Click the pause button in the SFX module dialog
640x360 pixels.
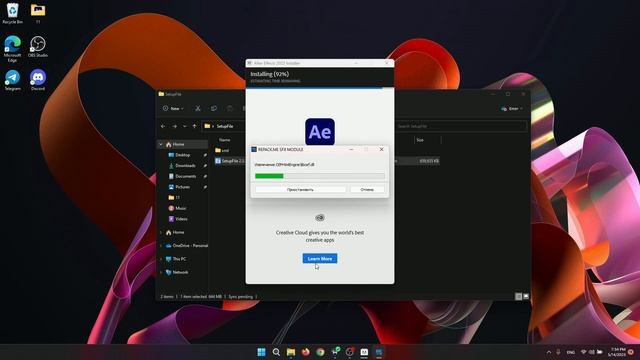click(300, 189)
